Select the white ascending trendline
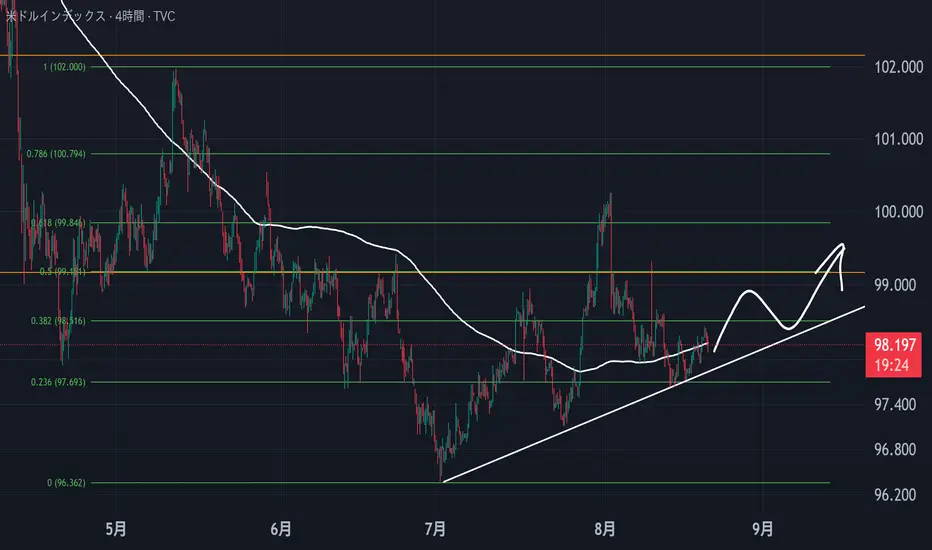Image resolution: width=932 pixels, height=550 pixels. tap(654, 393)
